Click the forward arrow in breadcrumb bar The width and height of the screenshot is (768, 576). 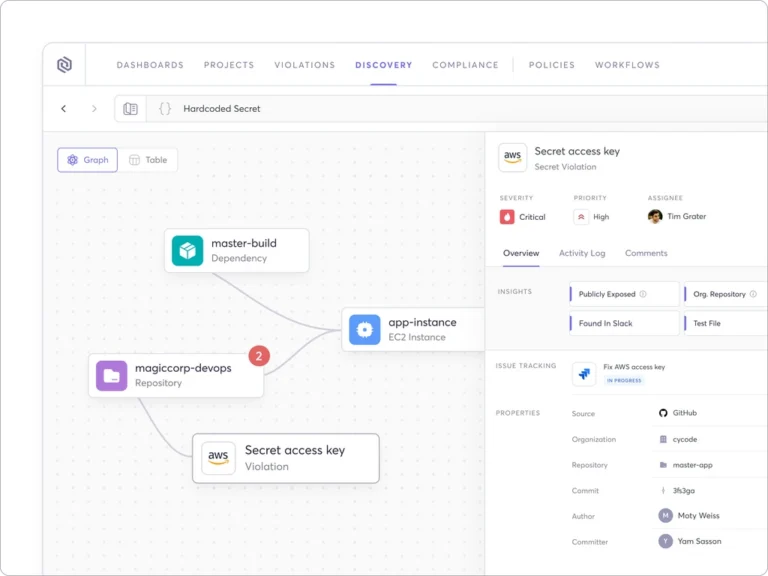pos(94,108)
